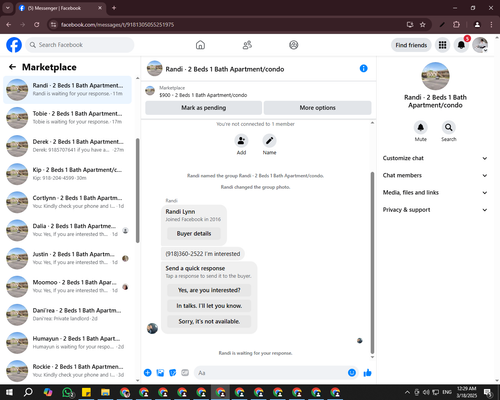The width and height of the screenshot is (500, 400).
Task: Choose a GIF from the composer
Action: coord(185,373)
